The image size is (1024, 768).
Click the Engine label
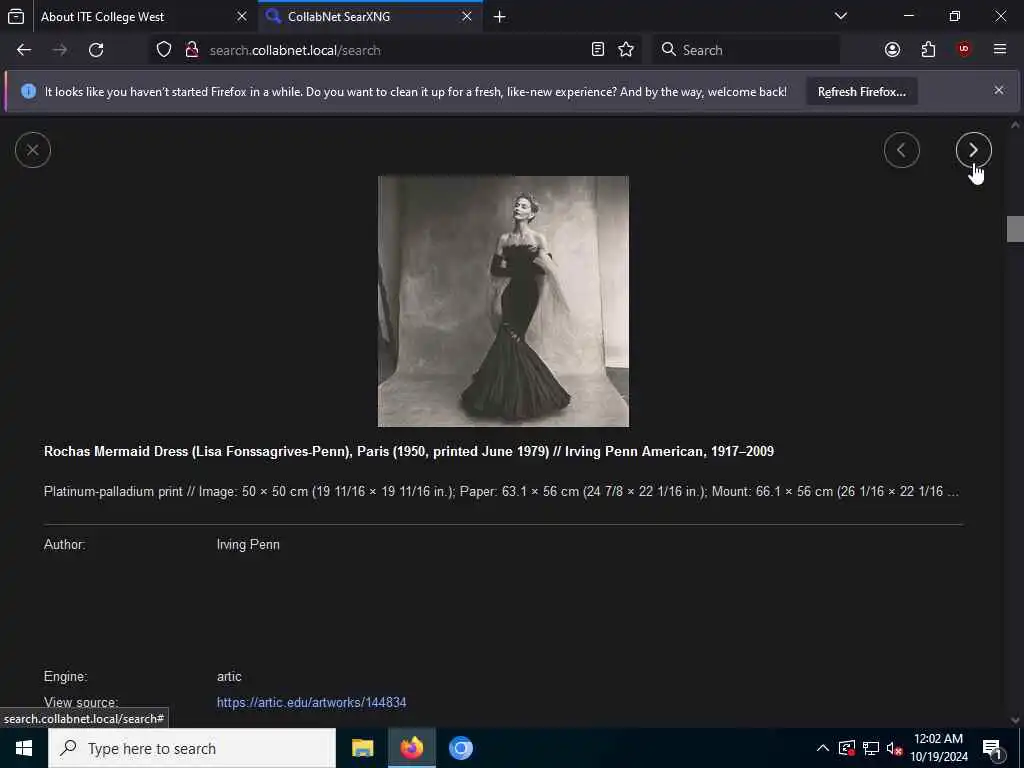coord(65,677)
